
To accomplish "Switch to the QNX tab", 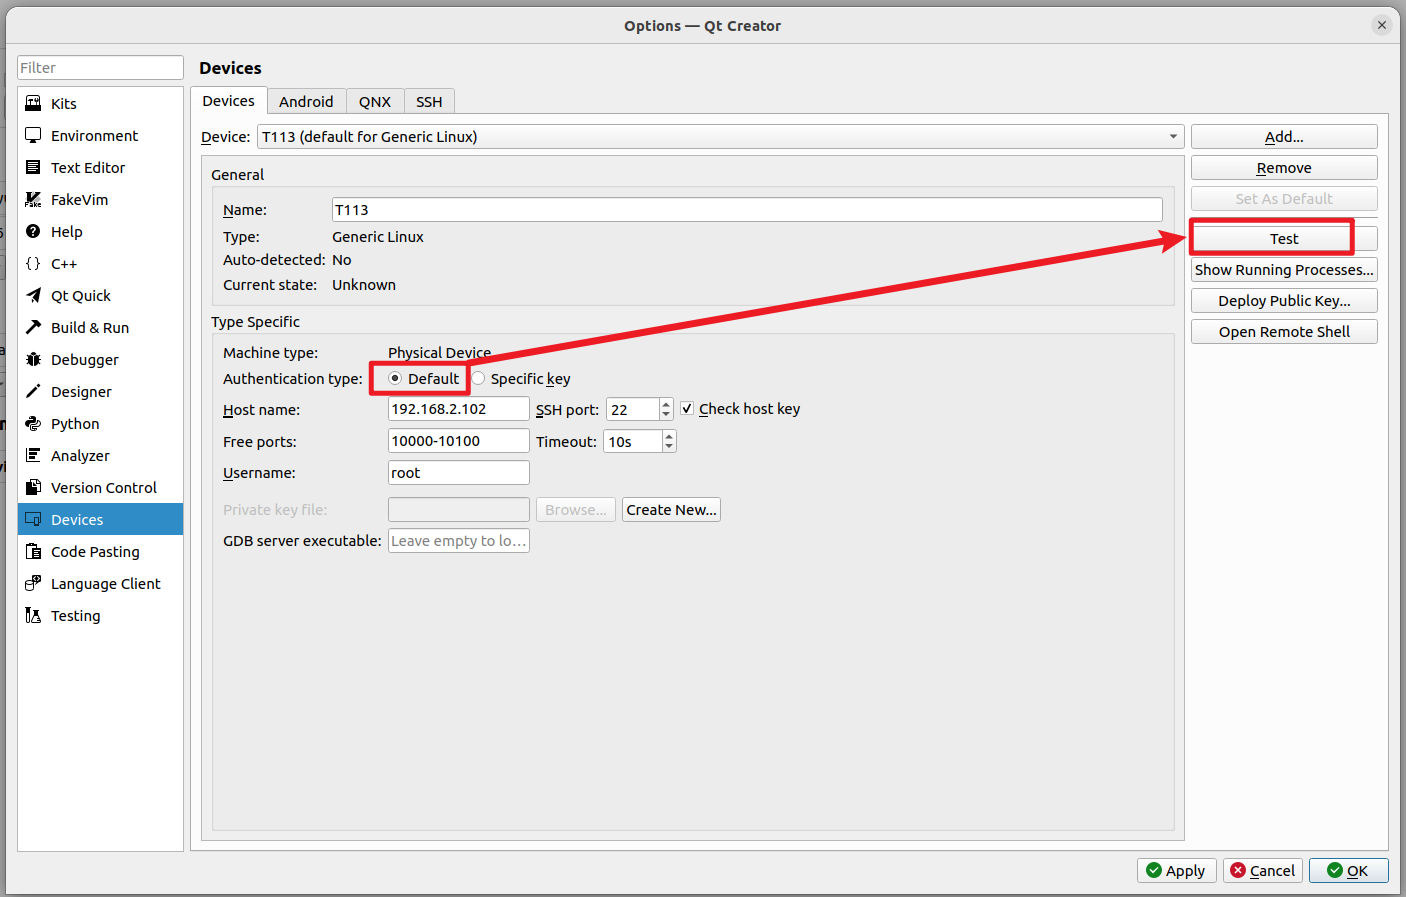I will [x=375, y=102].
